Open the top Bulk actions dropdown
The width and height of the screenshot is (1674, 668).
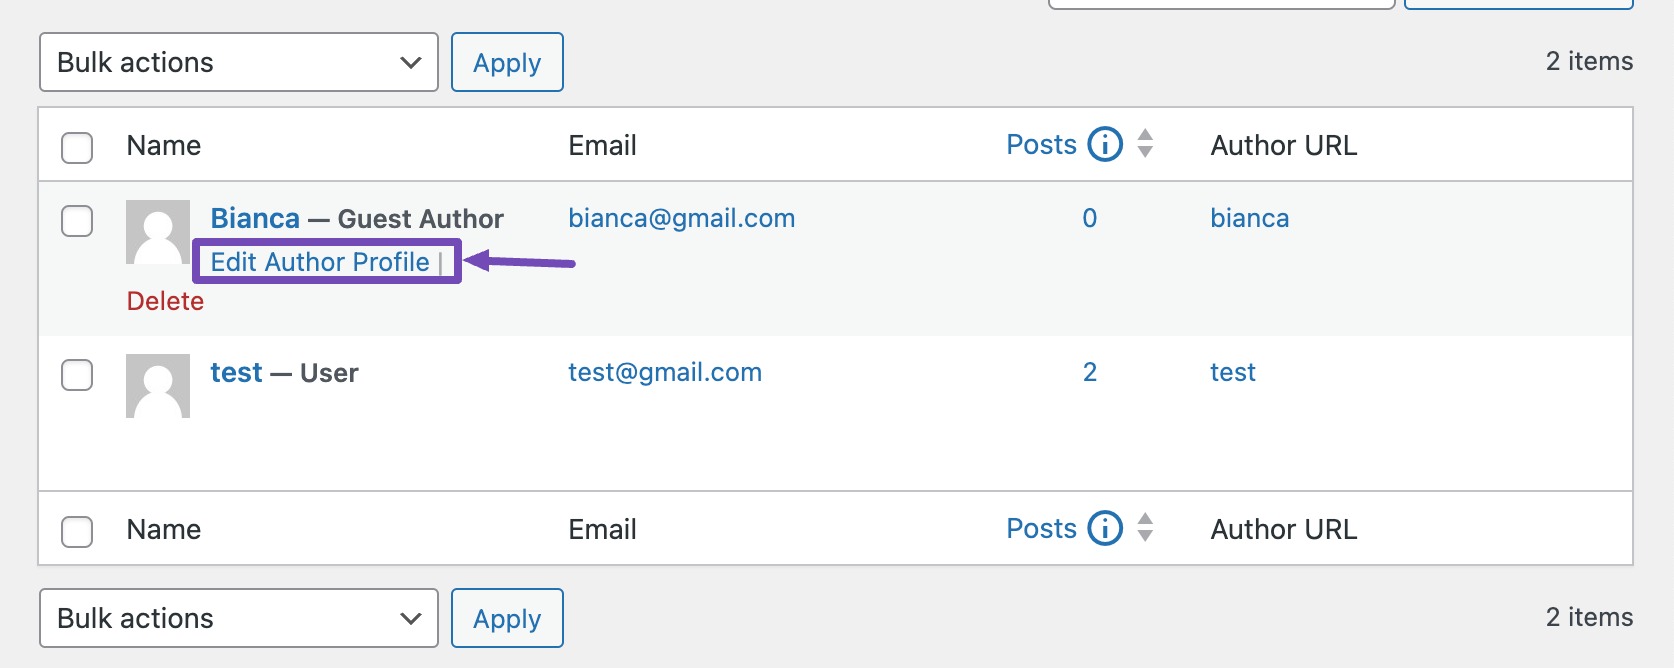(239, 62)
